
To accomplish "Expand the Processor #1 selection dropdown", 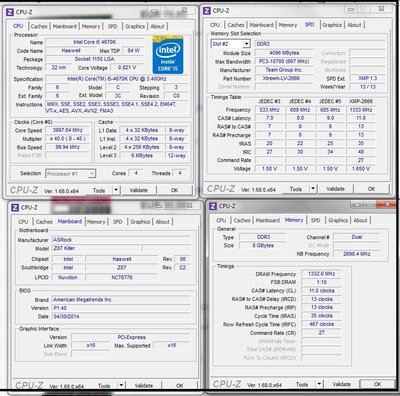I will pyautogui.click(x=92, y=174).
